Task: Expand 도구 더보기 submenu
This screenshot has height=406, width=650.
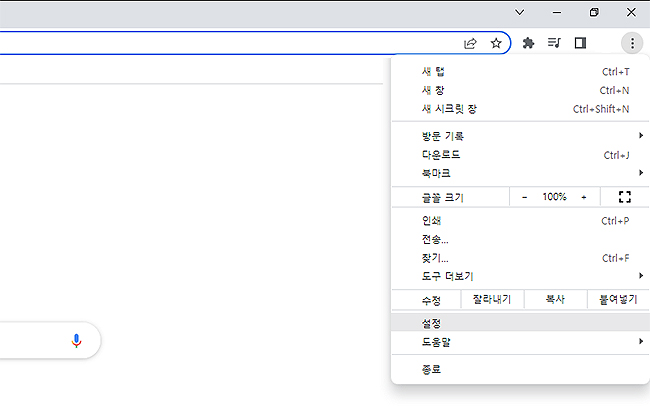Action: [x=520, y=276]
